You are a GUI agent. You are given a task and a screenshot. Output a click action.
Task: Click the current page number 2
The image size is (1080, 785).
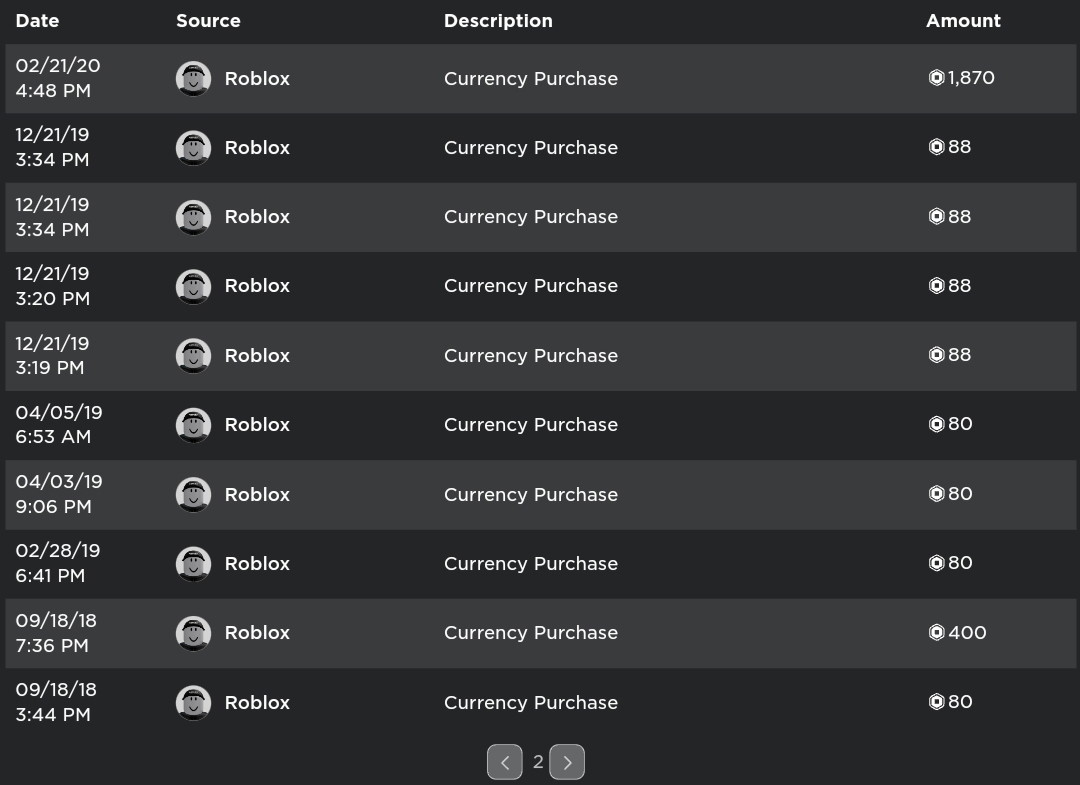538,762
